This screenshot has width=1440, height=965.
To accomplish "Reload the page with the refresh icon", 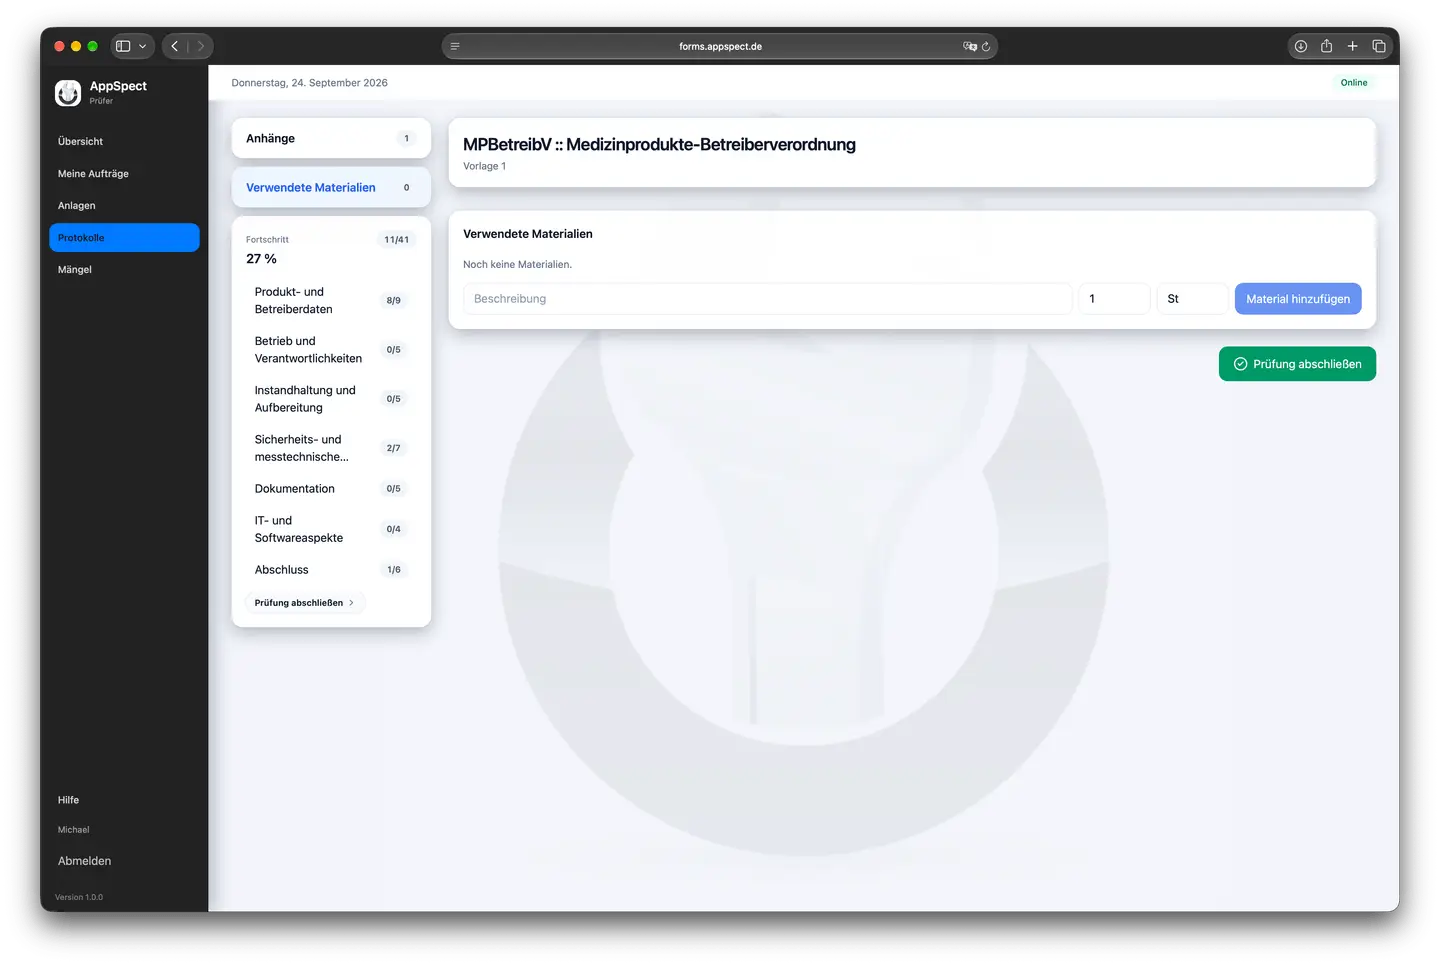I will [986, 46].
